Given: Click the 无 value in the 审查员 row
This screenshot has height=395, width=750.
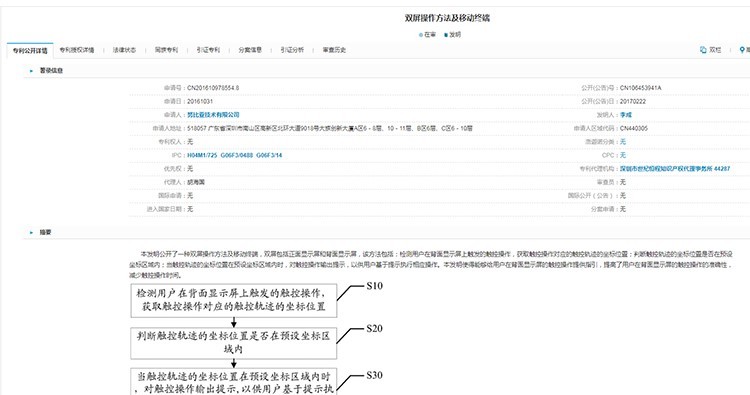Looking at the screenshot, I should coord(623,182).
